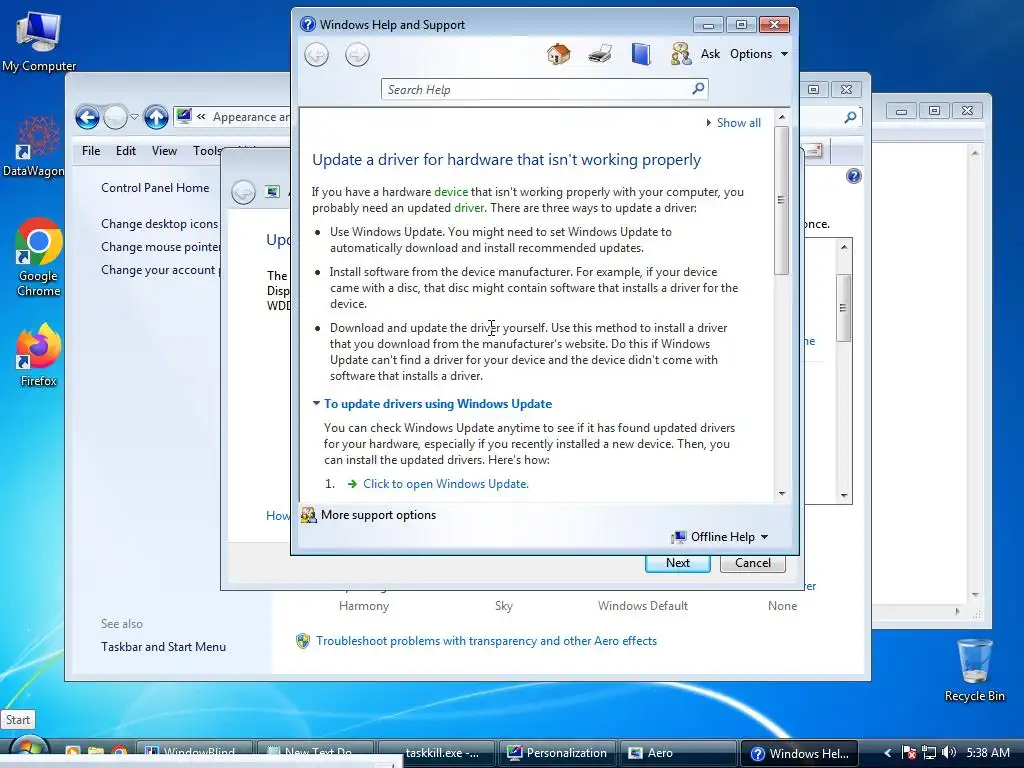Viewport: 1024px width, 768px height.
Task: Go forward in Help and Support
Action: click(x=357, y=54)
